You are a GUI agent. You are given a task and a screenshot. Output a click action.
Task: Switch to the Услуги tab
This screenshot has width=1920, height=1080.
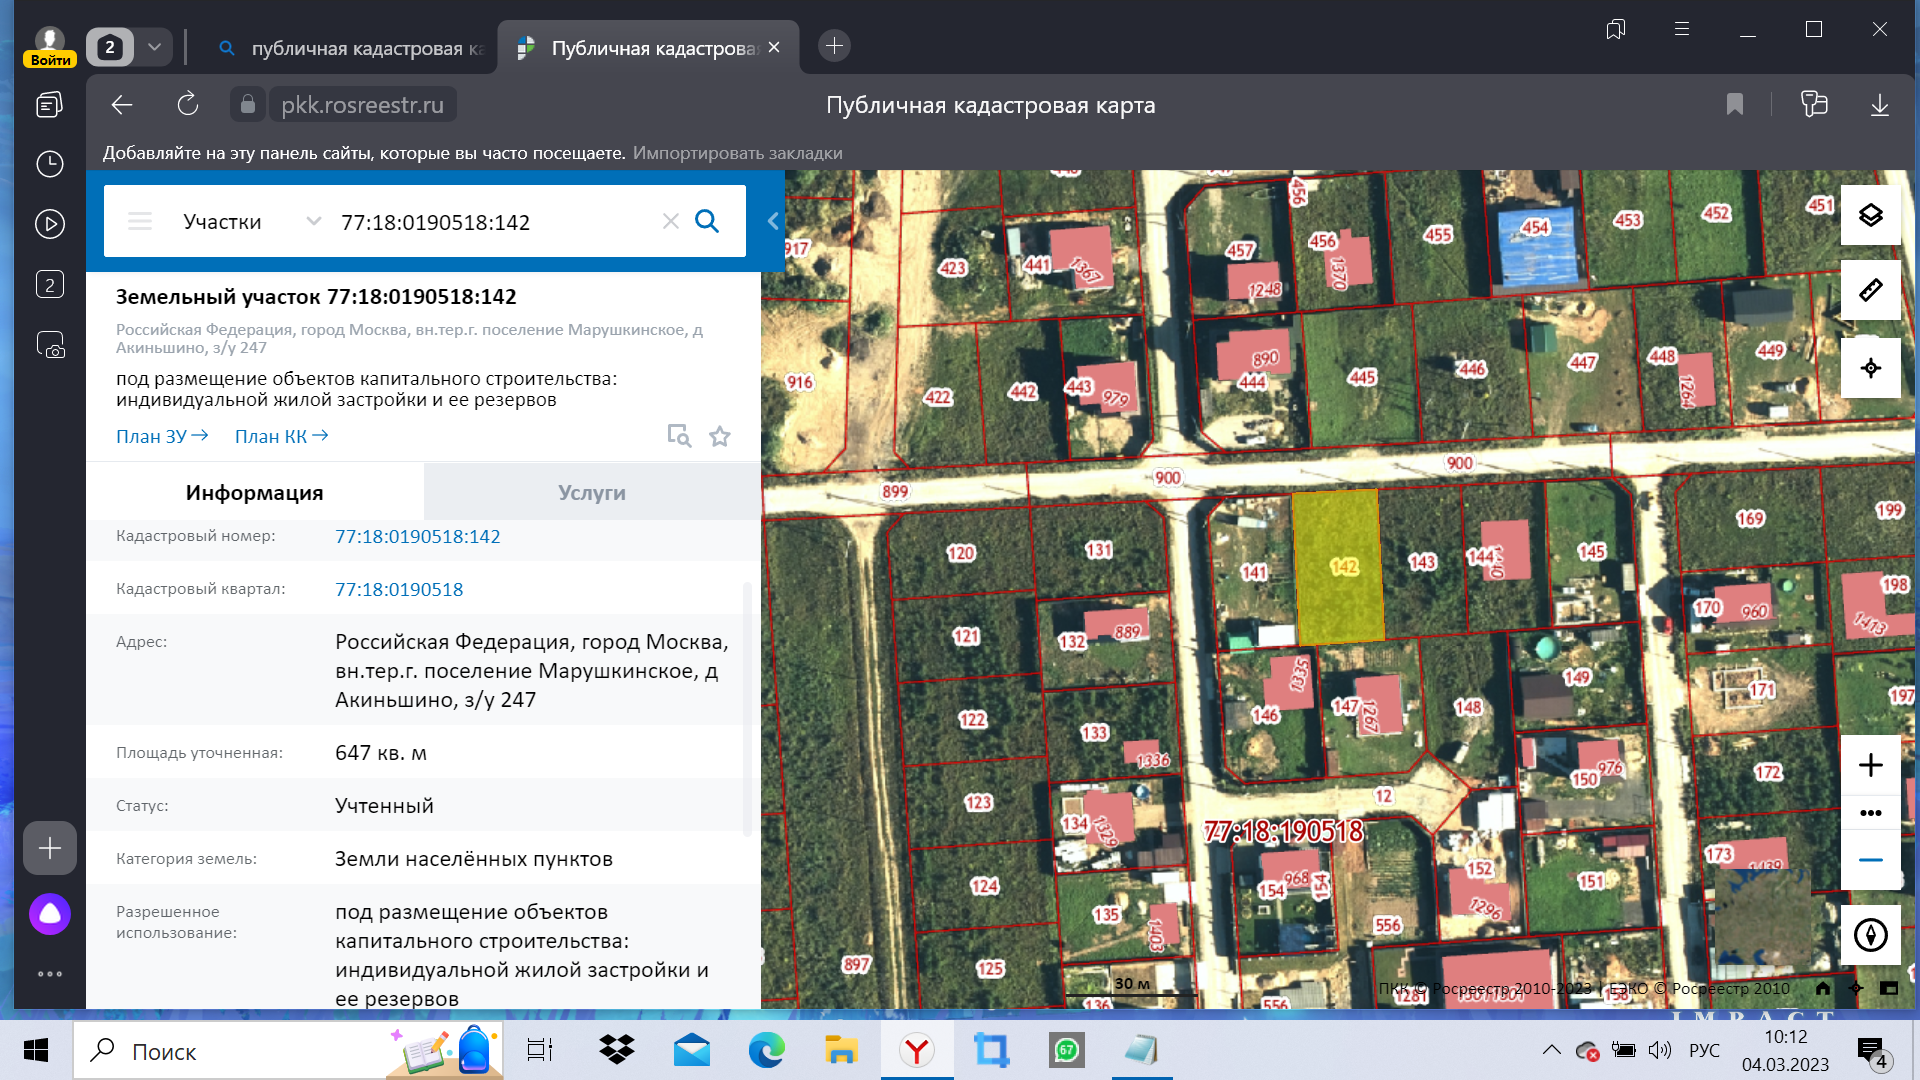coord(592,492)
